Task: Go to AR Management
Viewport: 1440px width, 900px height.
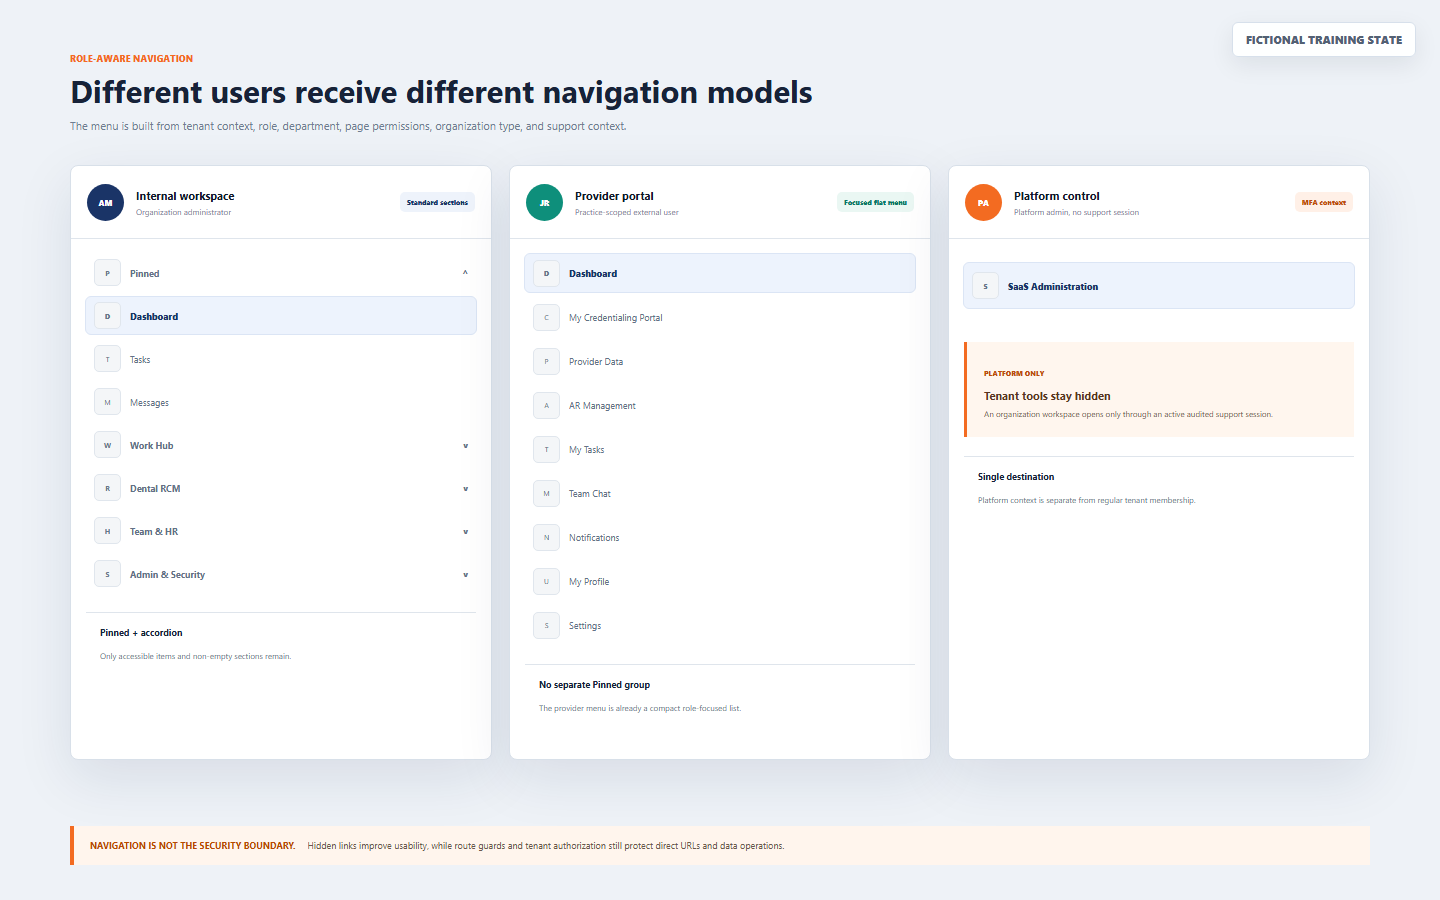Action: point(720,405)
